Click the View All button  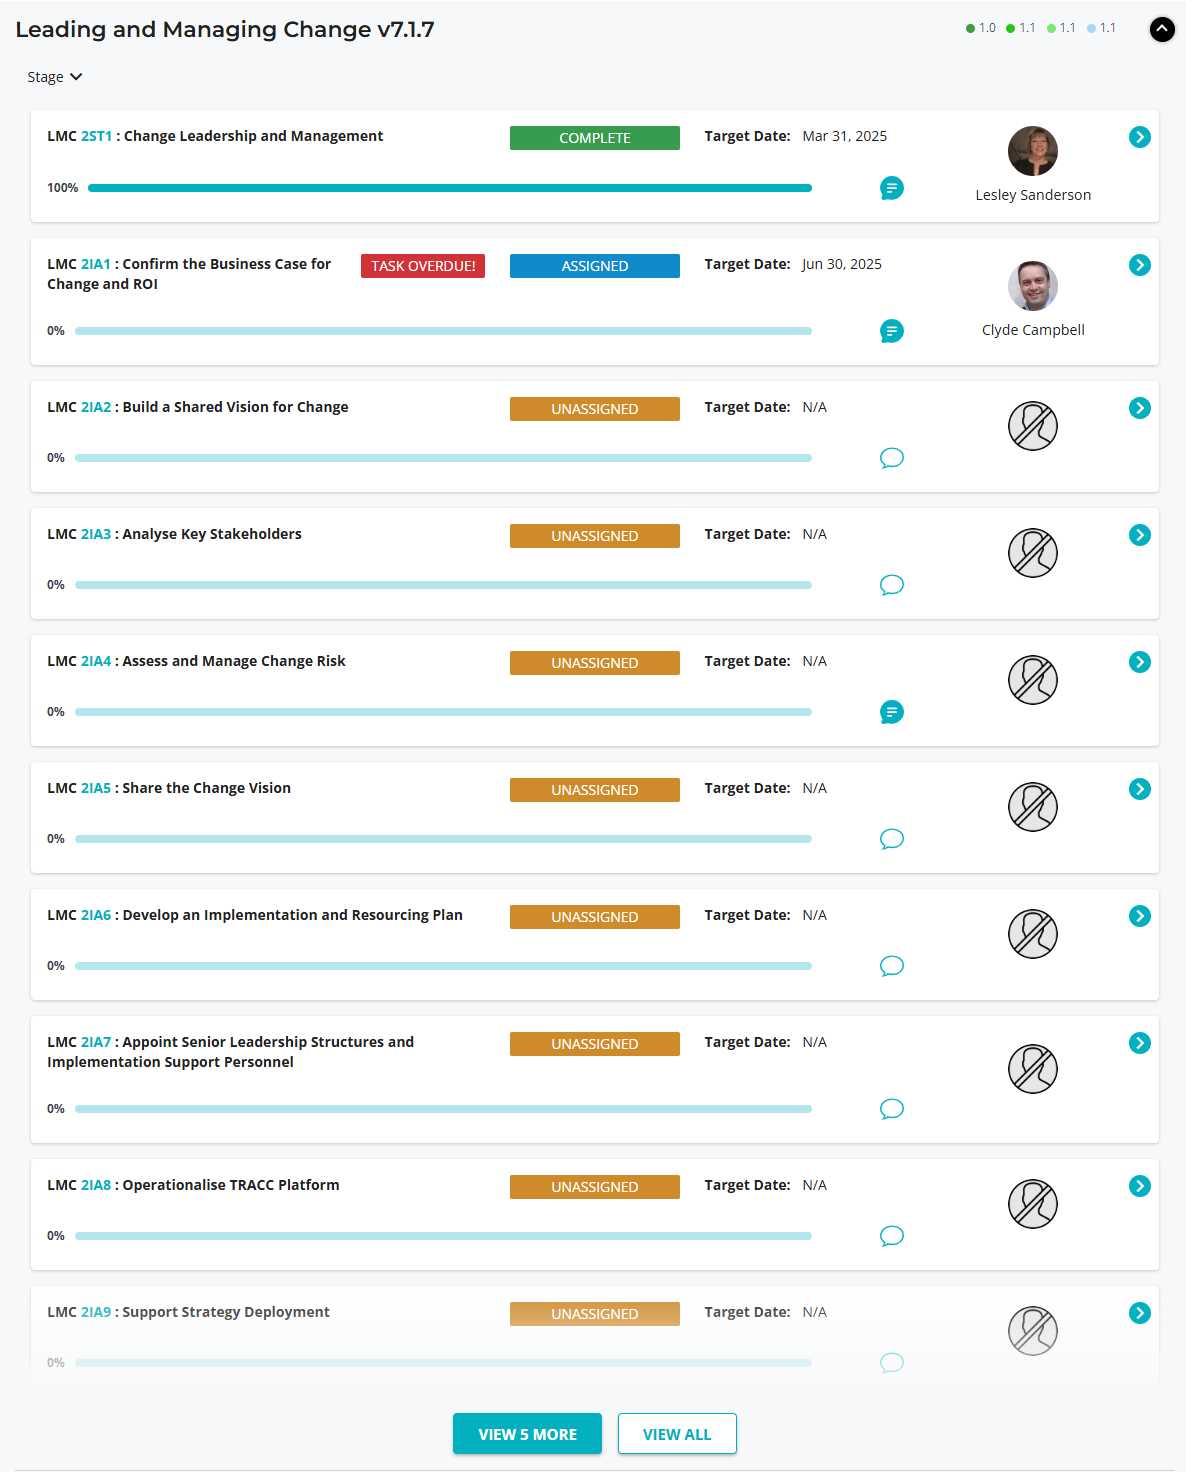coord(677,1434)
